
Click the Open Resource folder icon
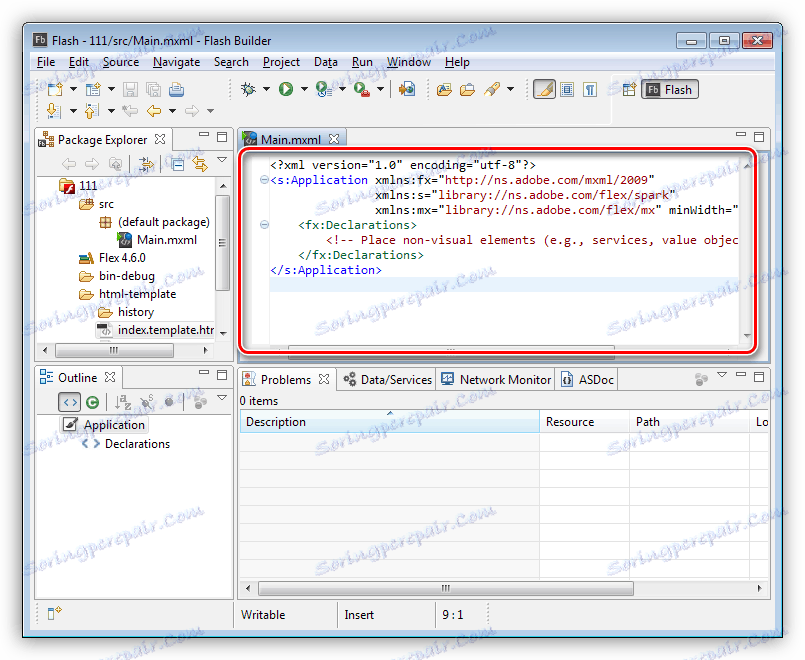(x=467, y=90)
